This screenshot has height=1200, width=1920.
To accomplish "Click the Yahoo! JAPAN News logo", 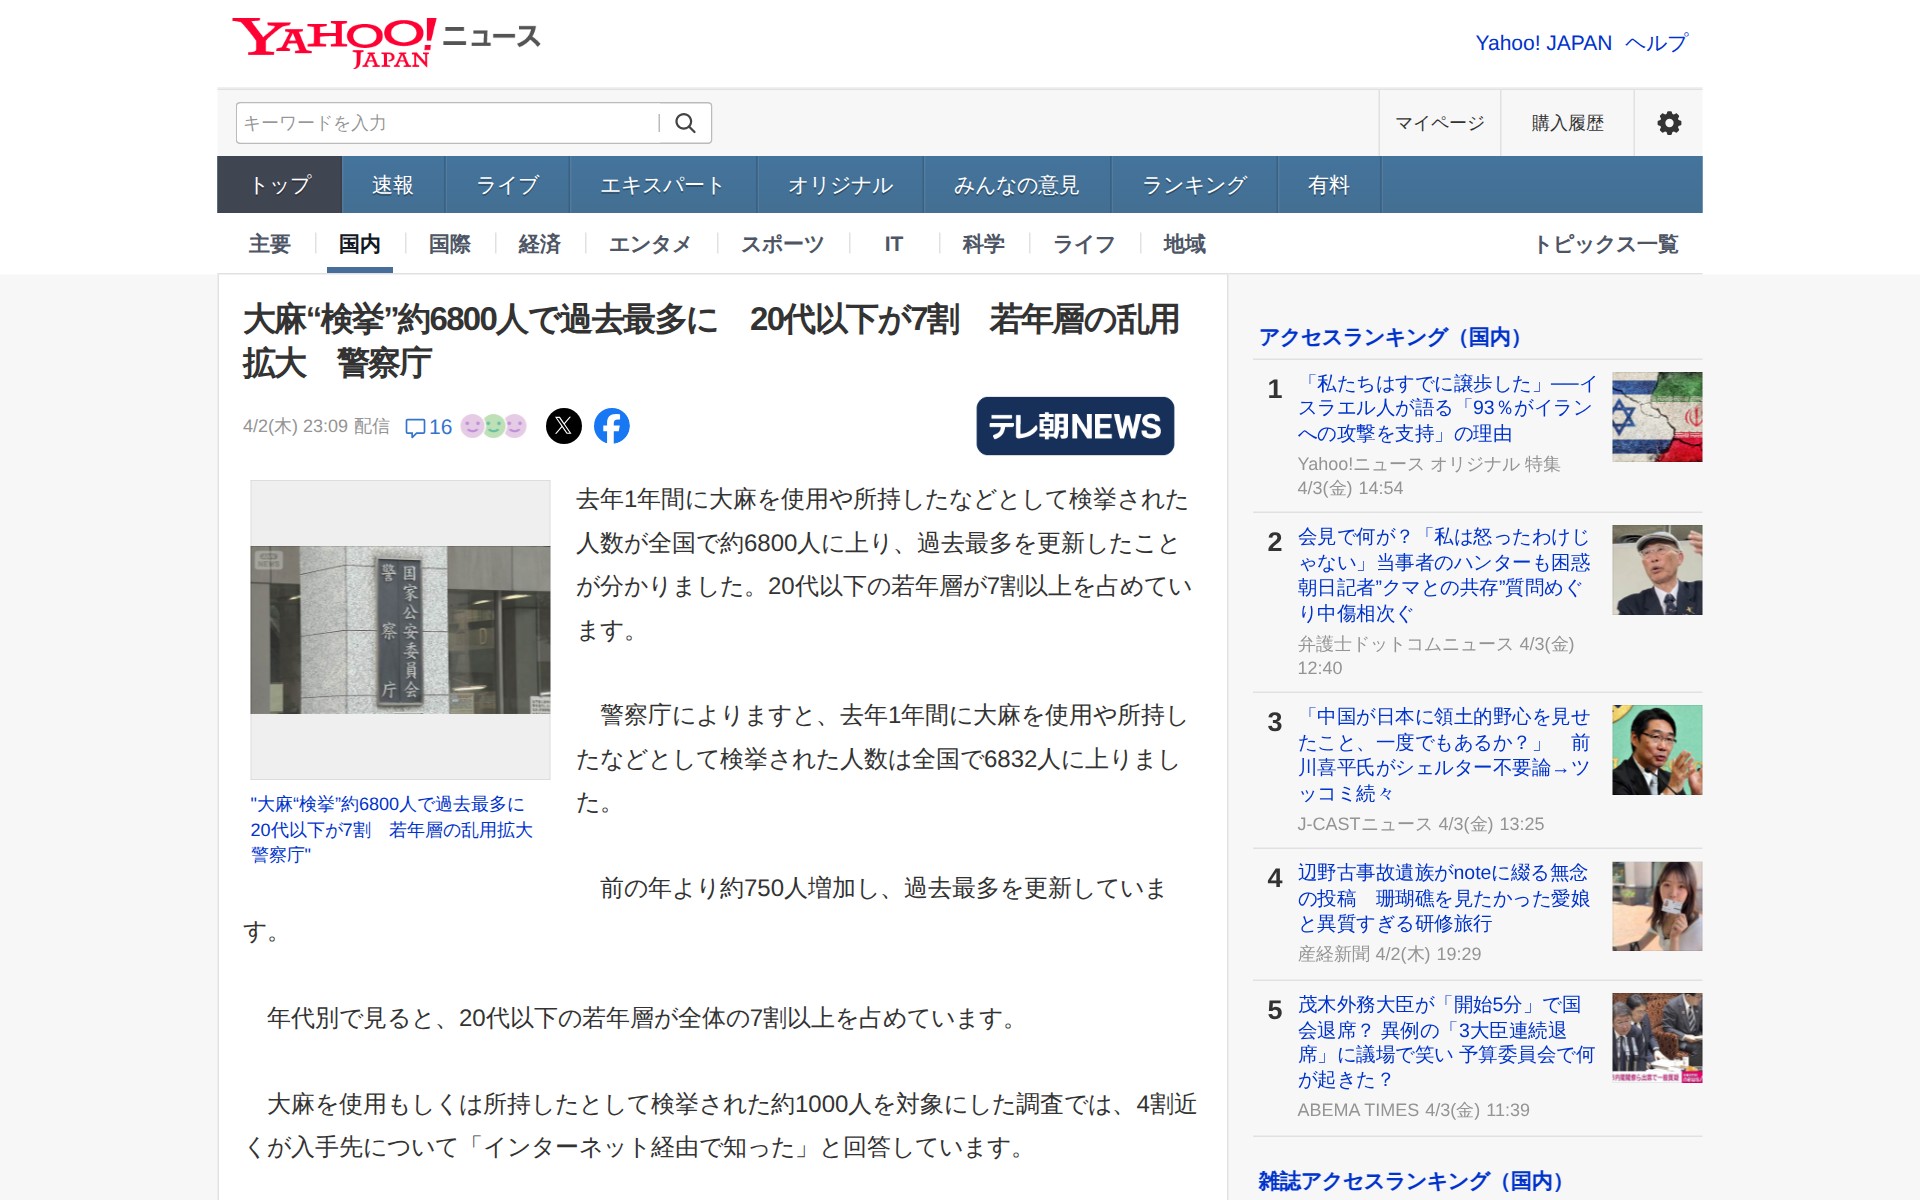I will click(x=386, y=42).
